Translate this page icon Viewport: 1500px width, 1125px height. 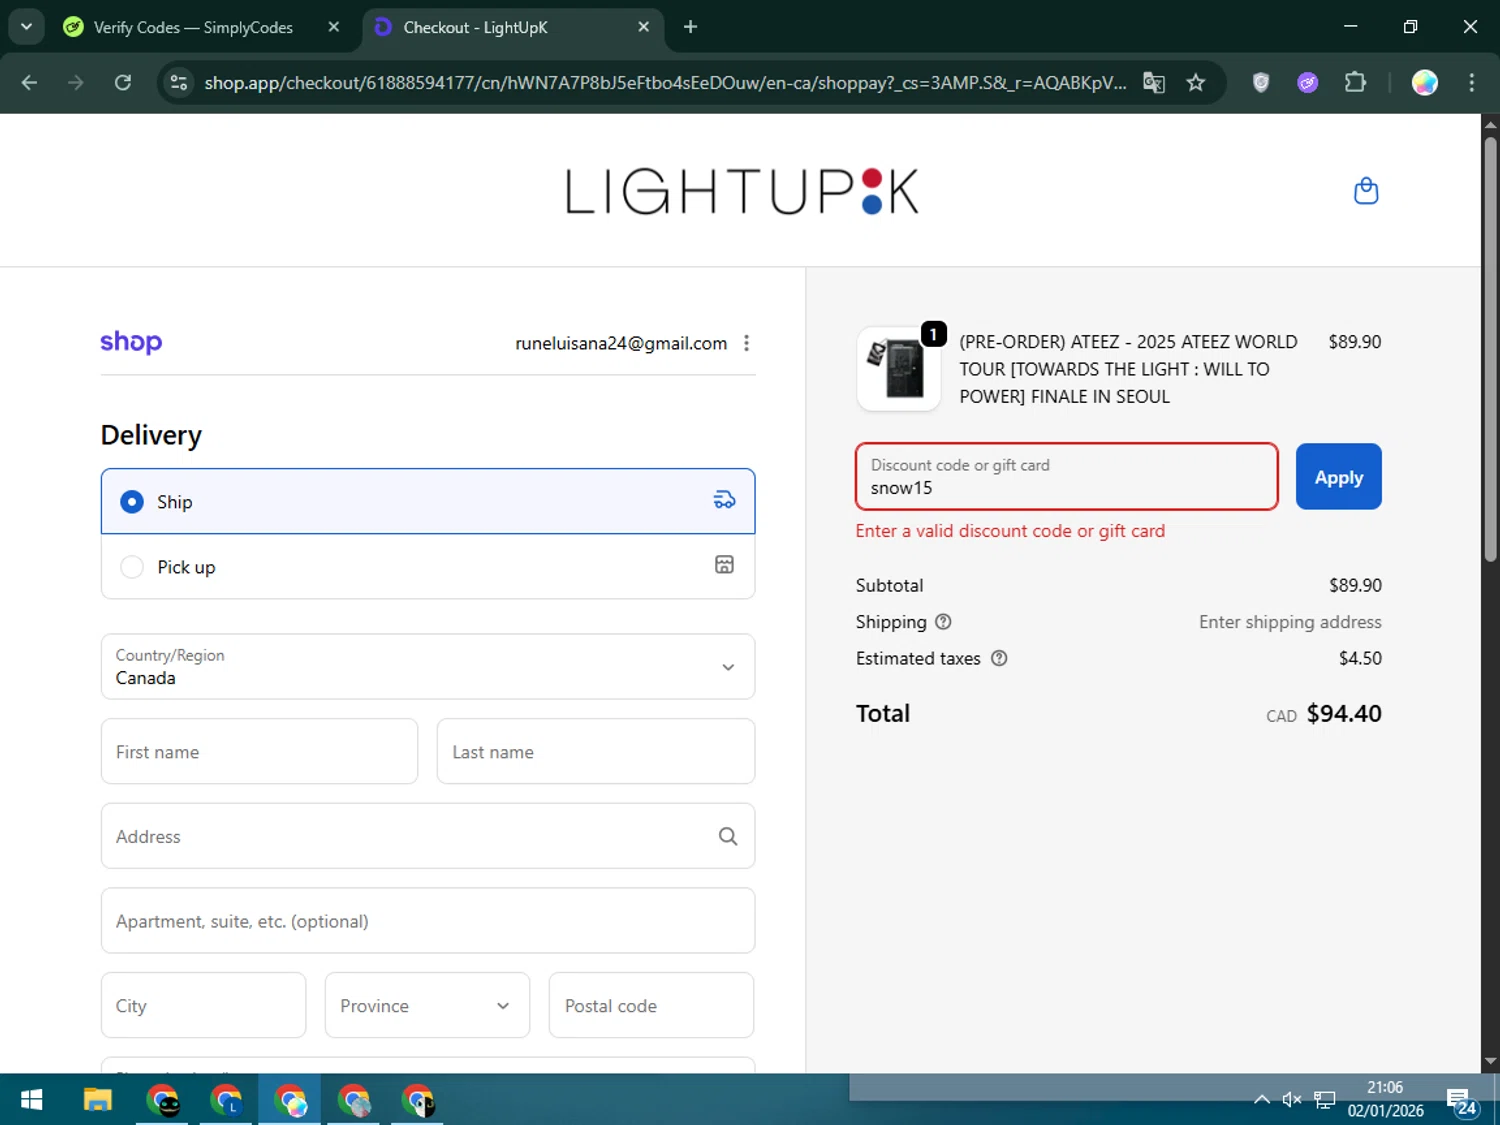point(1154,83)
